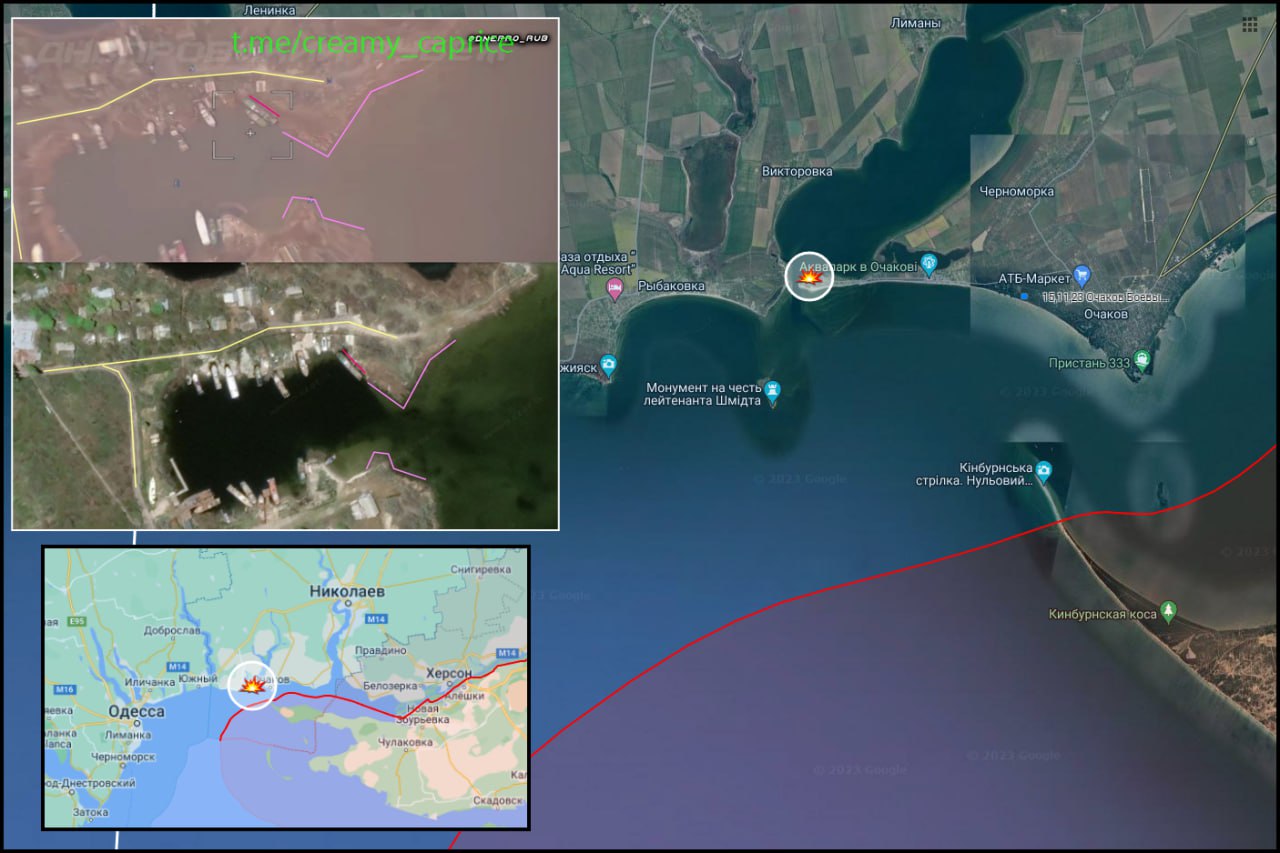This screenshot has height=853, width=1280.
Task: Select the АТБ-Маркет shopping cart marker
Action: coord(1081,275)
